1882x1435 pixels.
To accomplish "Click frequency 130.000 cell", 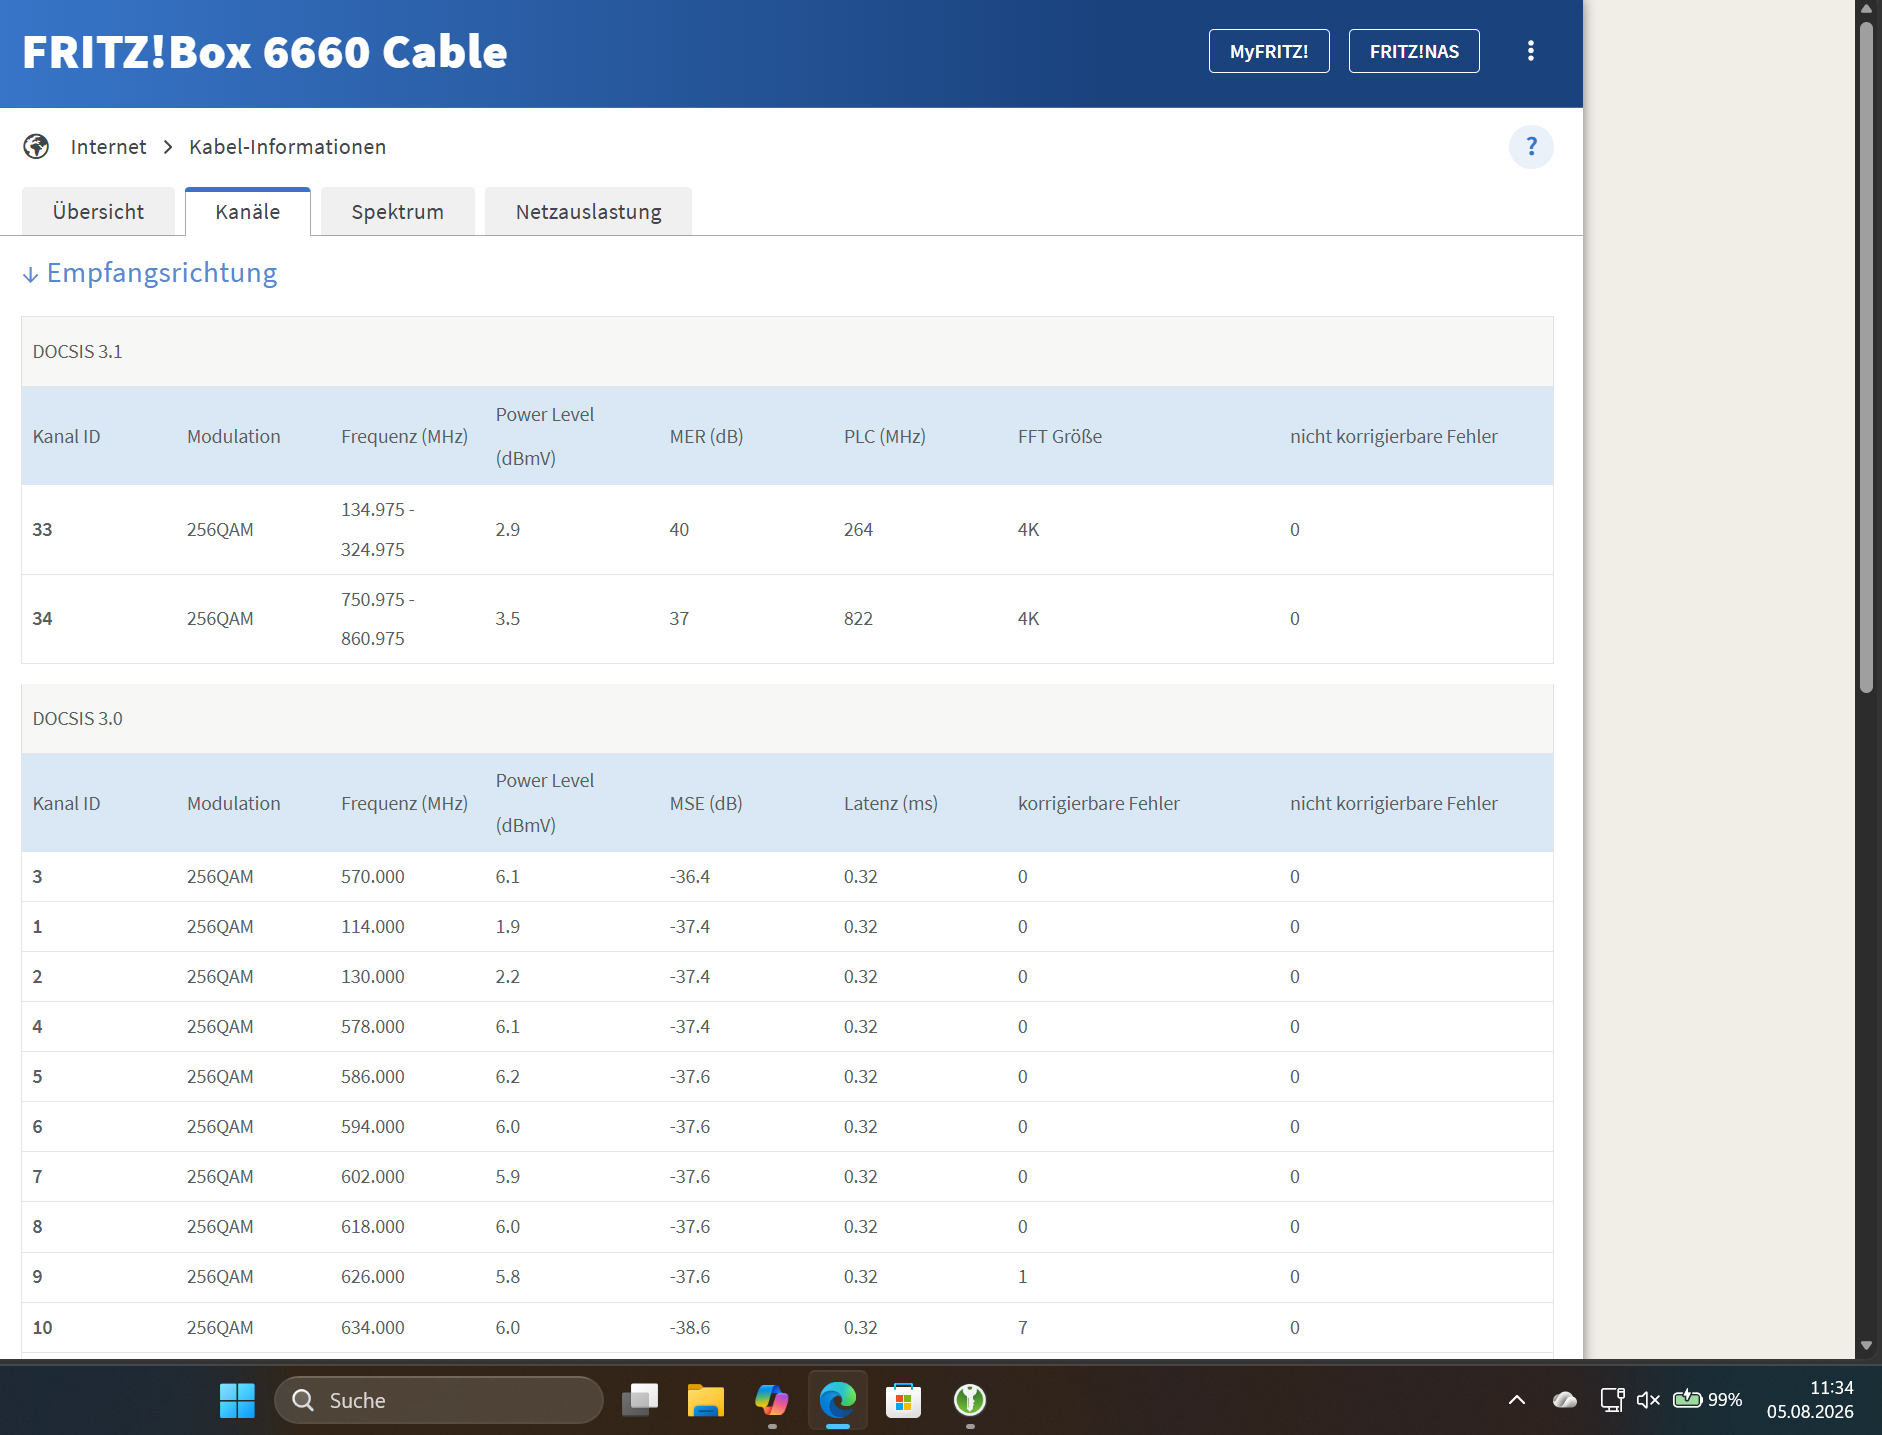I will (x=373, y=977).
